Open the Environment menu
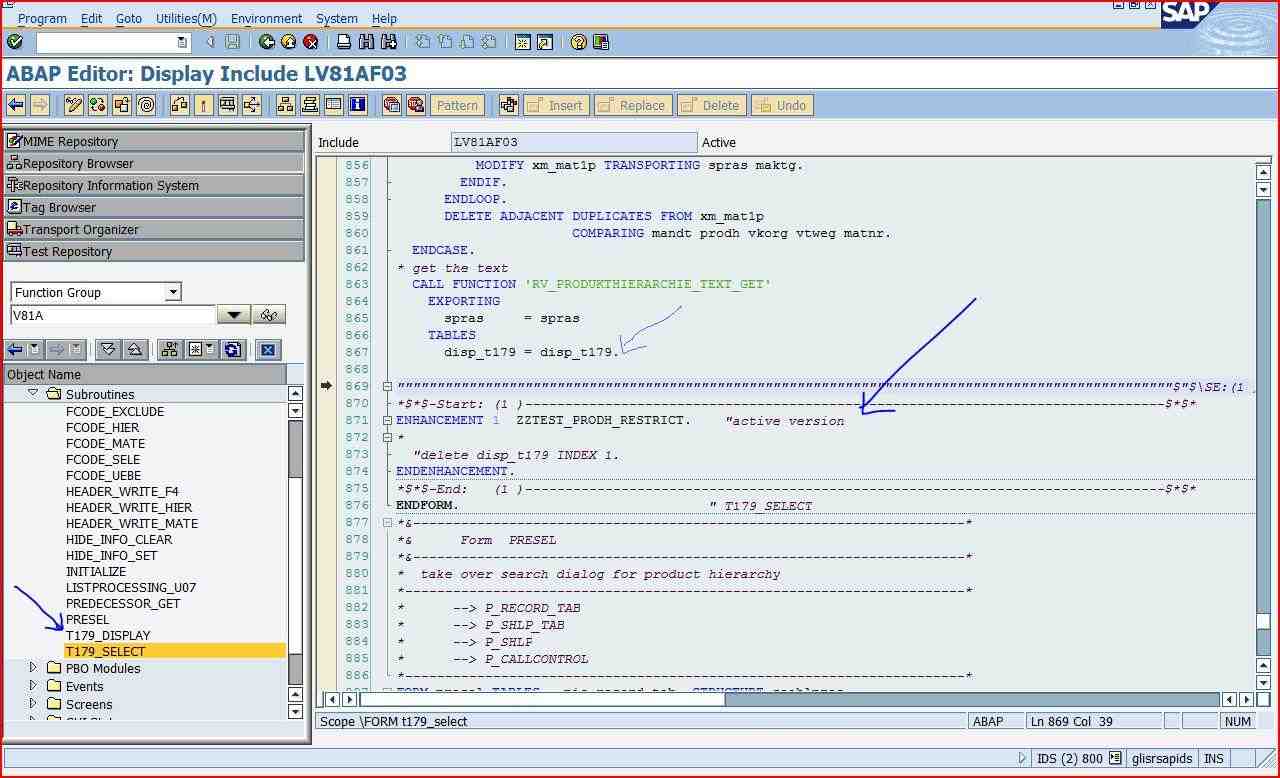The height and width of the screenshot is (778, 1280). click(x=266, y=18)
